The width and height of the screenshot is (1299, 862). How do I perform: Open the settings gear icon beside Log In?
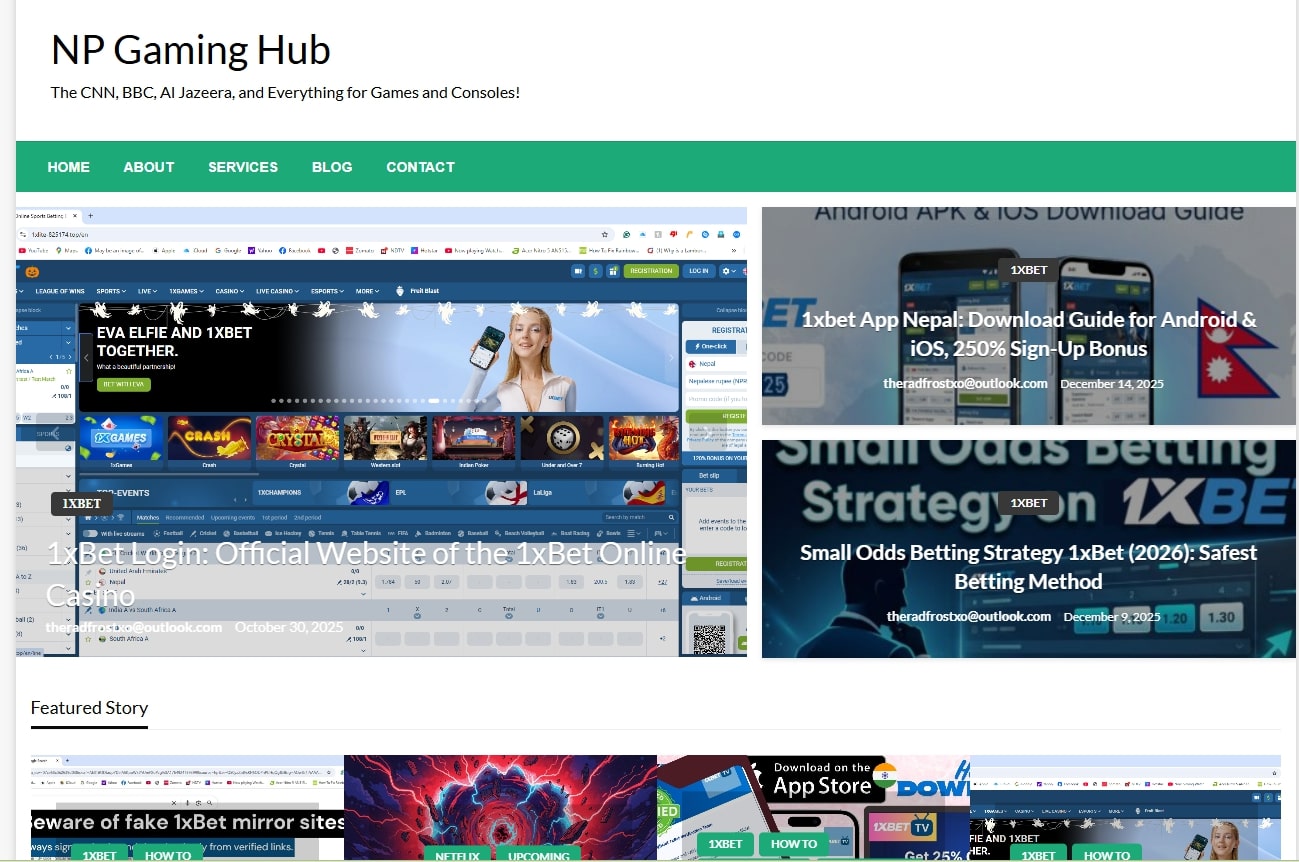[726, 271]
